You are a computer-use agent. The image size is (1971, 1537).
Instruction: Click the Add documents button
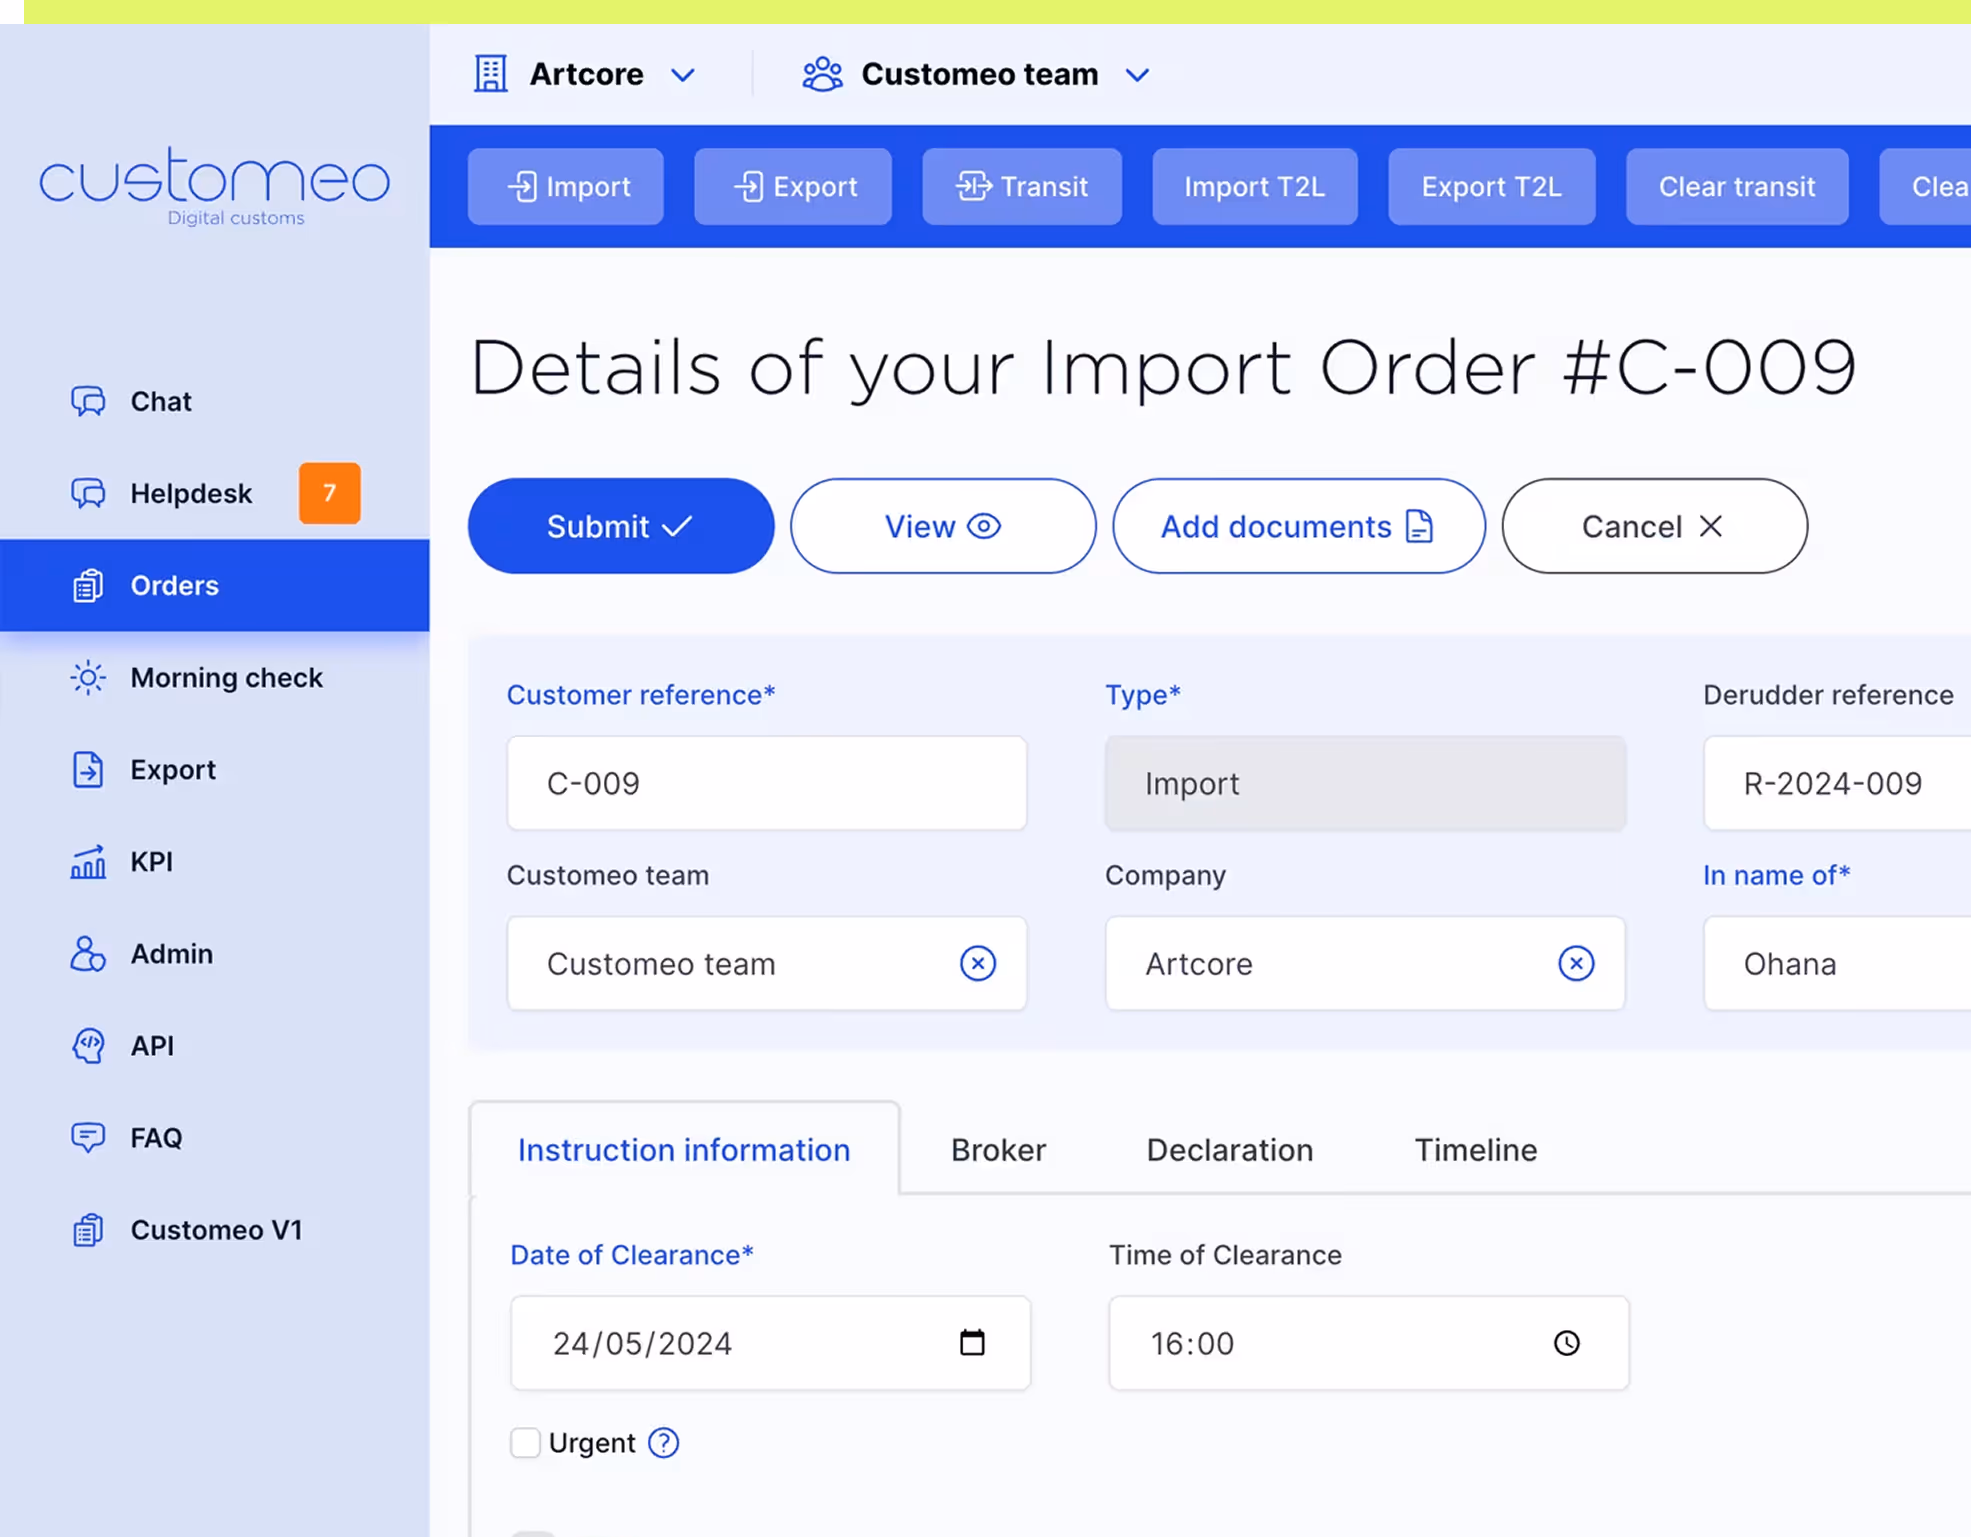1298,526
